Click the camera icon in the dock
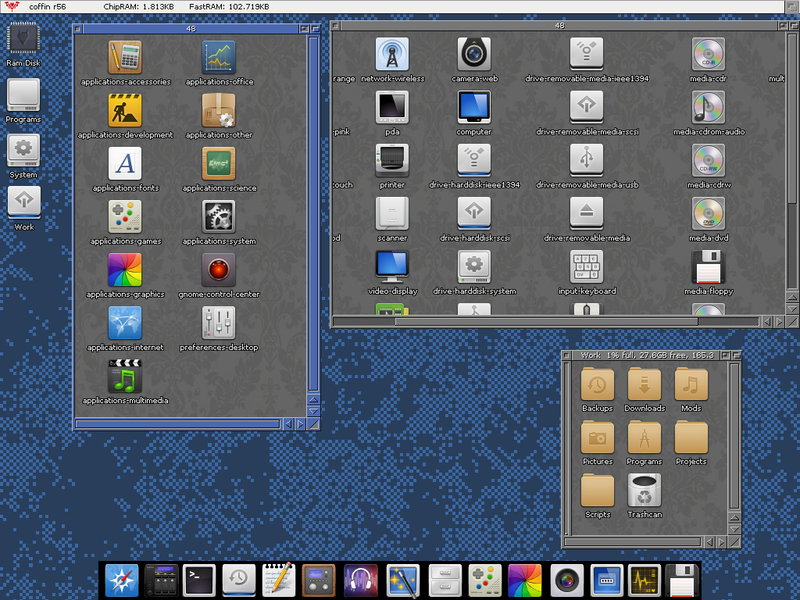This screenshot has height=600, width=800. coord(566,579)
